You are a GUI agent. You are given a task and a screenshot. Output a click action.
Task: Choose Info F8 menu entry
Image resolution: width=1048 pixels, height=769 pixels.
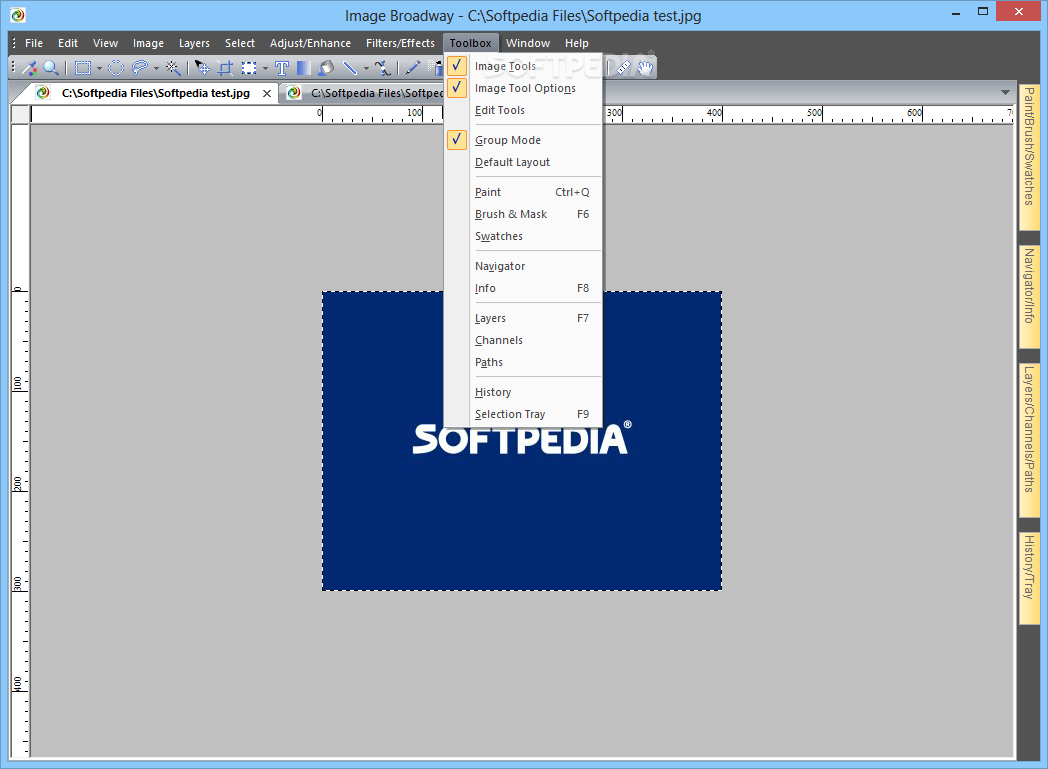coord(523,289)
